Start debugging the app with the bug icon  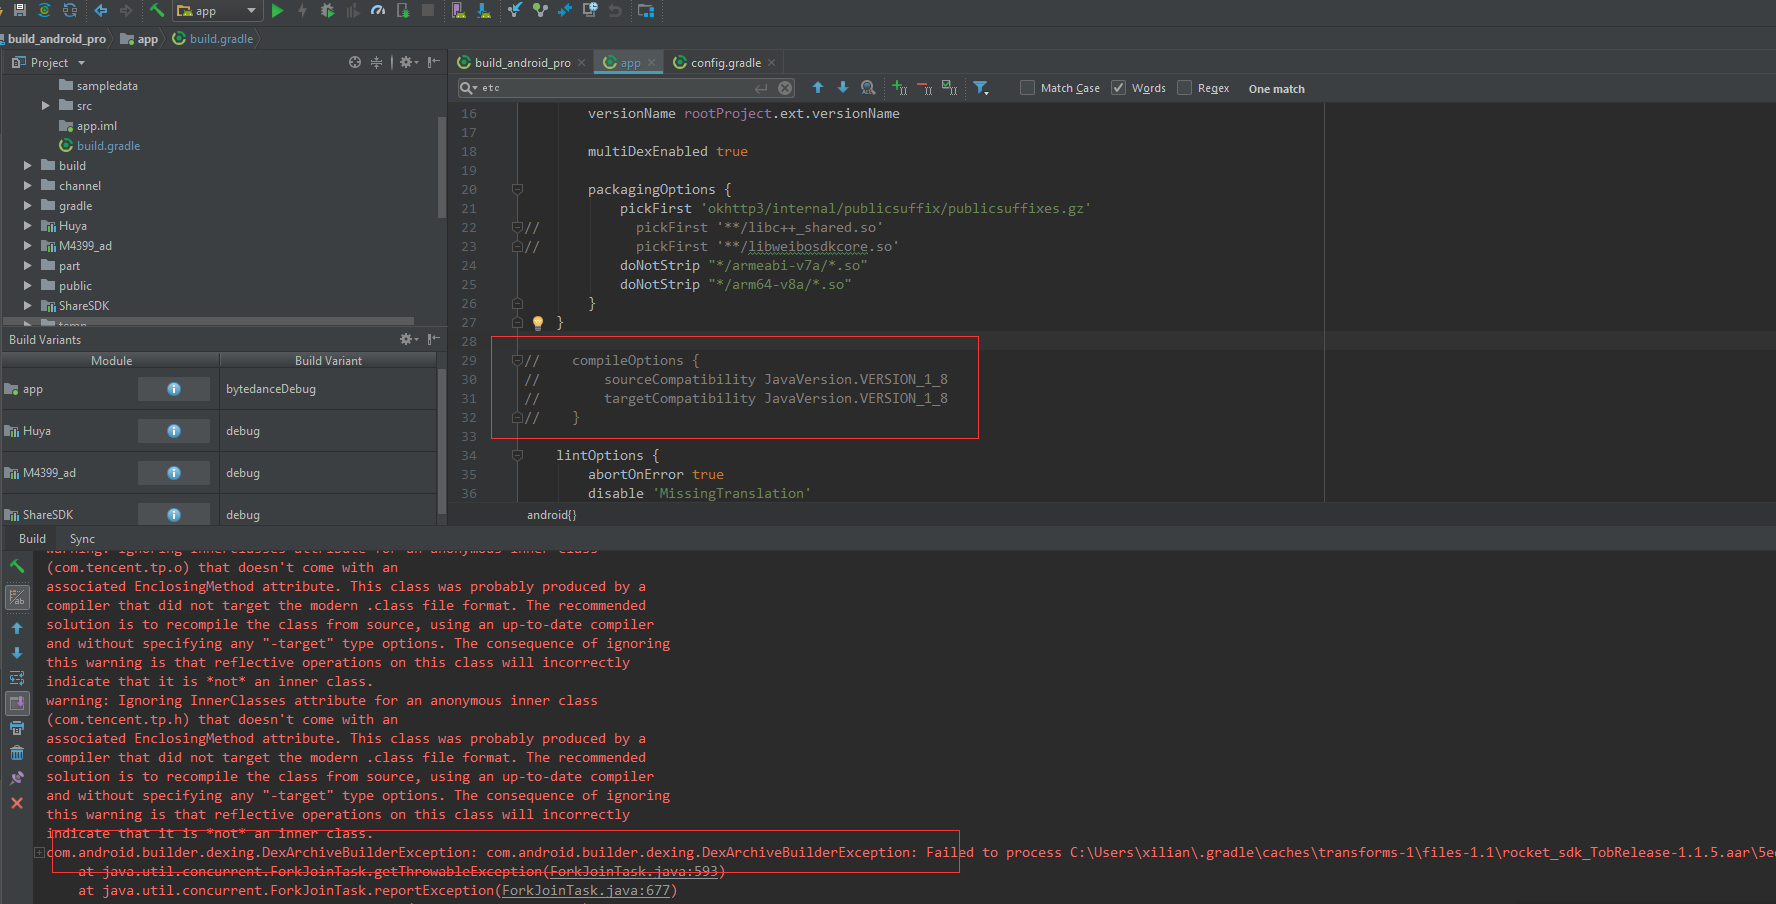click(x=327, y=10)
